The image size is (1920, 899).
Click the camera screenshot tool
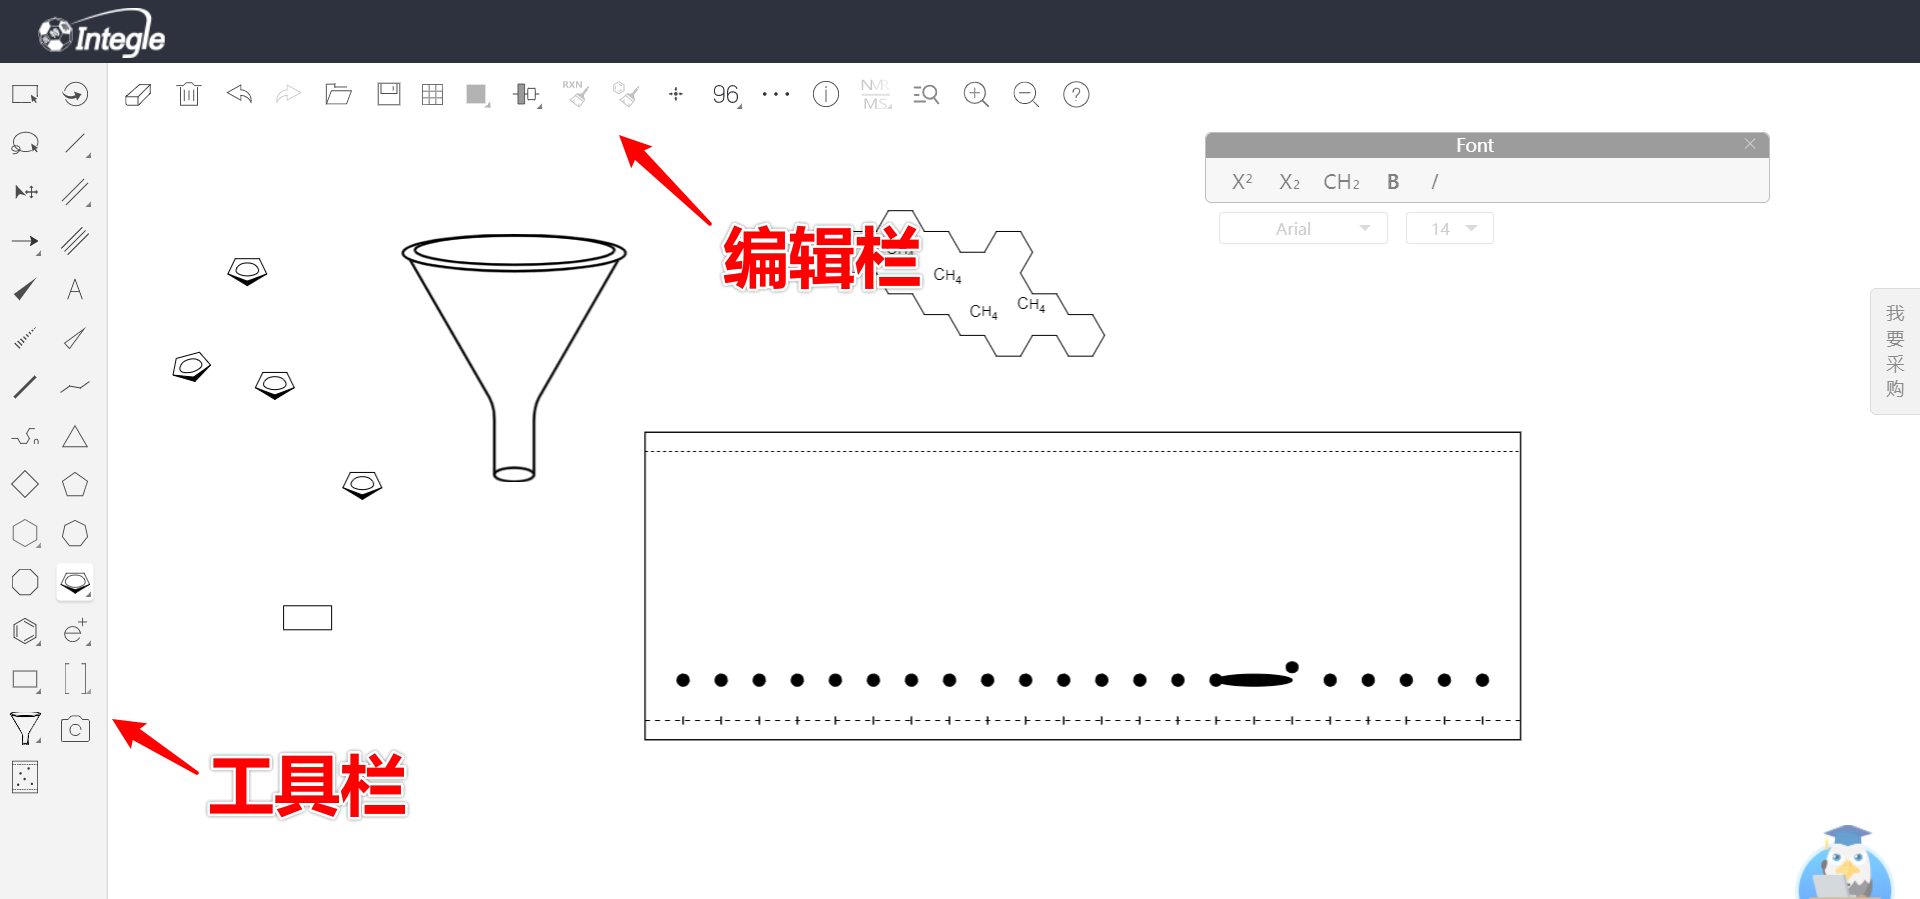75,729
